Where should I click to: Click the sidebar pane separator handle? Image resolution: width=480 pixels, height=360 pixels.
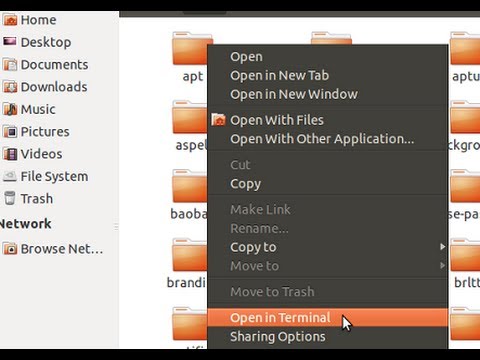[116, 227]
